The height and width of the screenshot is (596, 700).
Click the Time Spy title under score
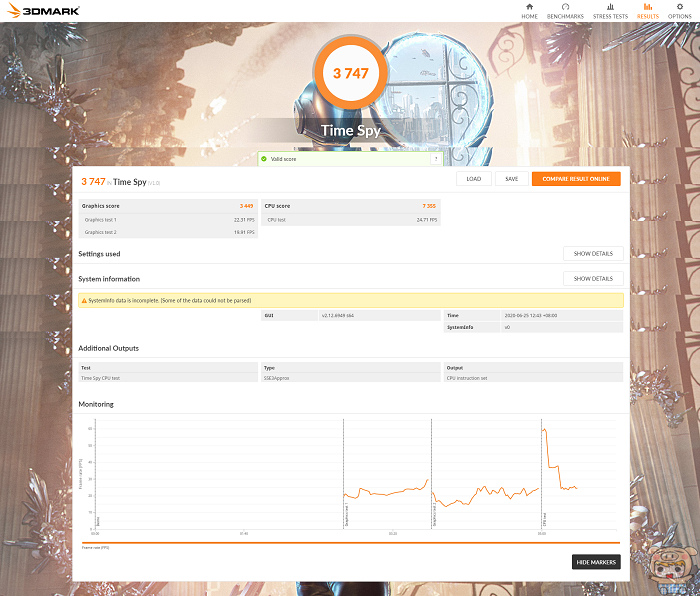click(351, 130)
